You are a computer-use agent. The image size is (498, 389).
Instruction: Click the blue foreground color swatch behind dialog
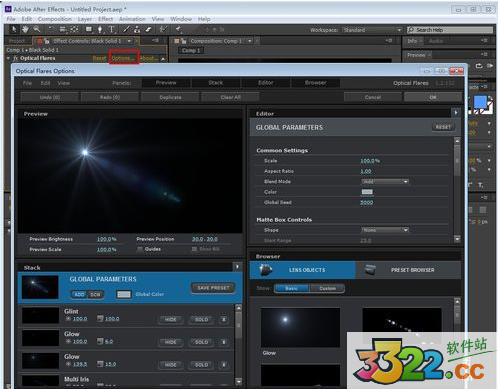point(480,102)
